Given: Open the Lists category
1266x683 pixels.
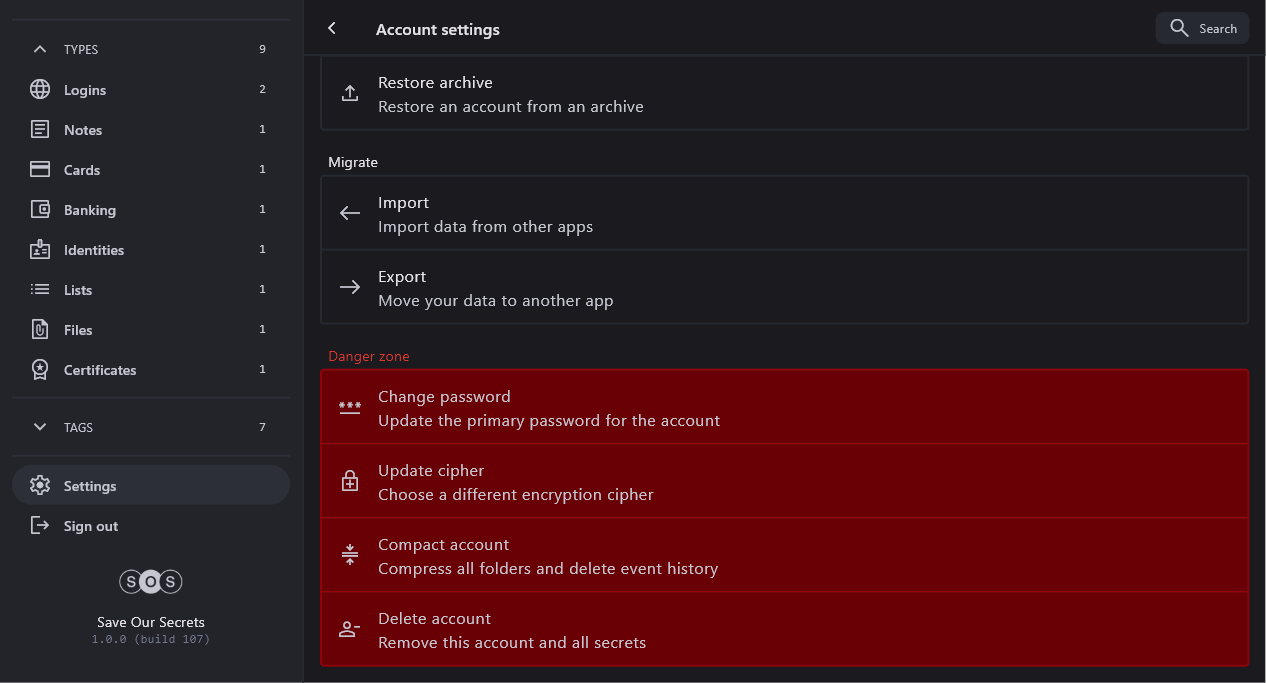Looking at the screenshot, I should click(x=78, y=290).
